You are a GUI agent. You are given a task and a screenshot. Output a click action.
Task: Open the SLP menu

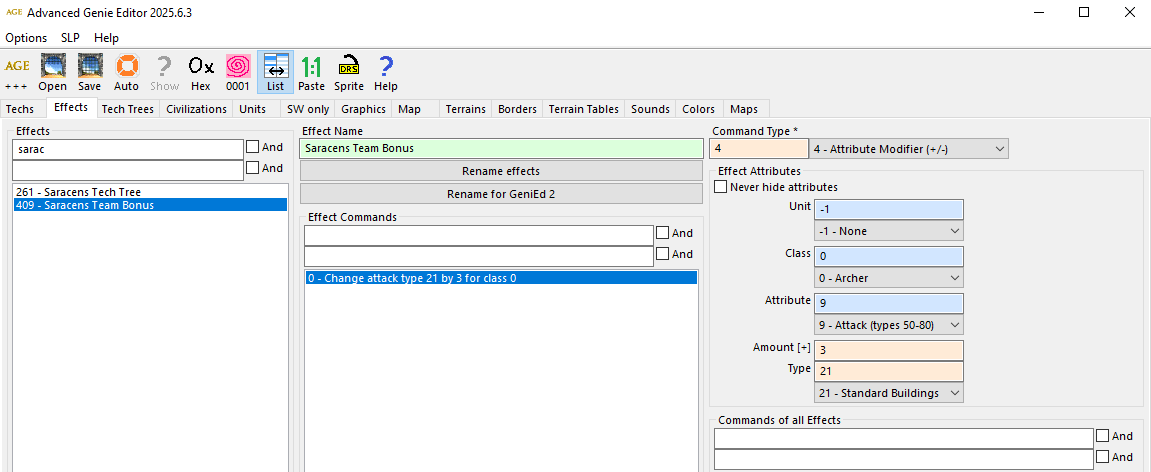tap(70, 38)
